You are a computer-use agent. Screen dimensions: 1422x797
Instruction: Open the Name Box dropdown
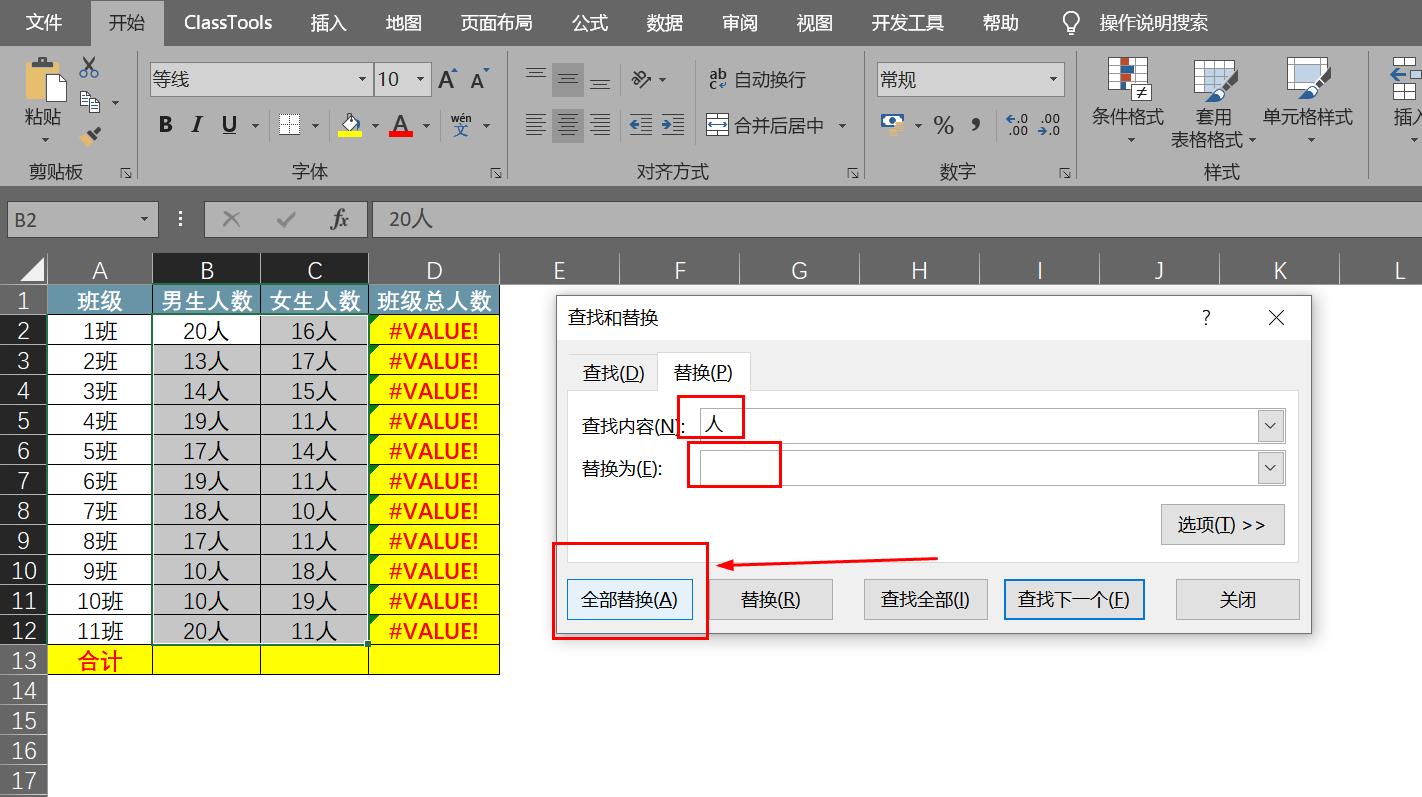point(145,219)
